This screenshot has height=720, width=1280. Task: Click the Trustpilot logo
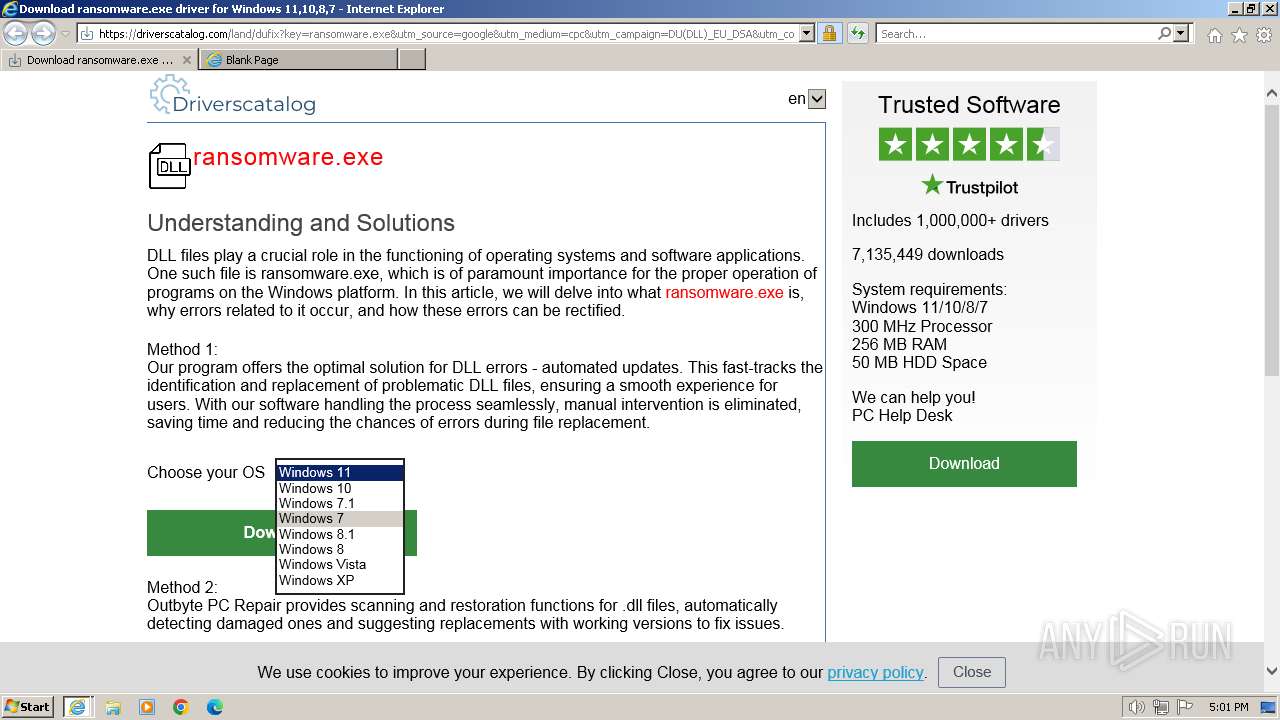coord(969,186)
